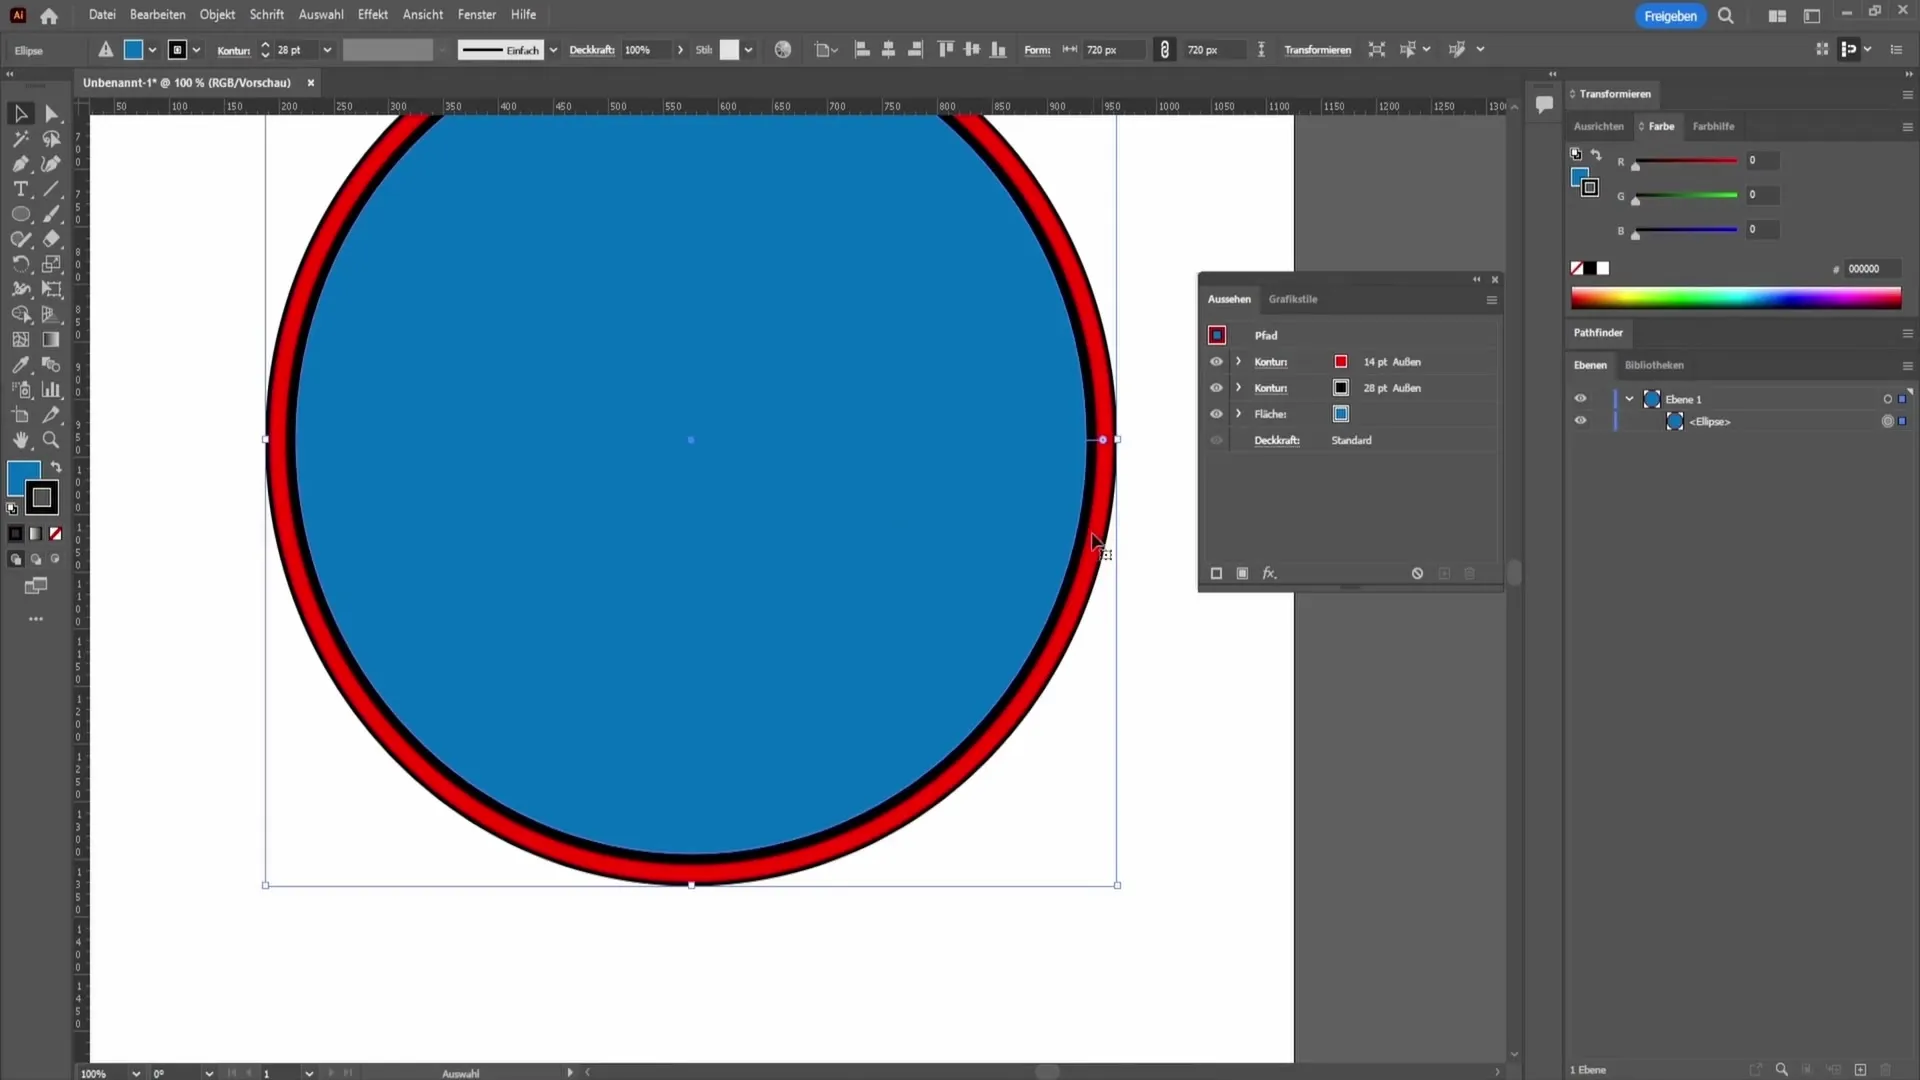
Task: Open fill color dropdown in control bar
Action: click(152, 50)
